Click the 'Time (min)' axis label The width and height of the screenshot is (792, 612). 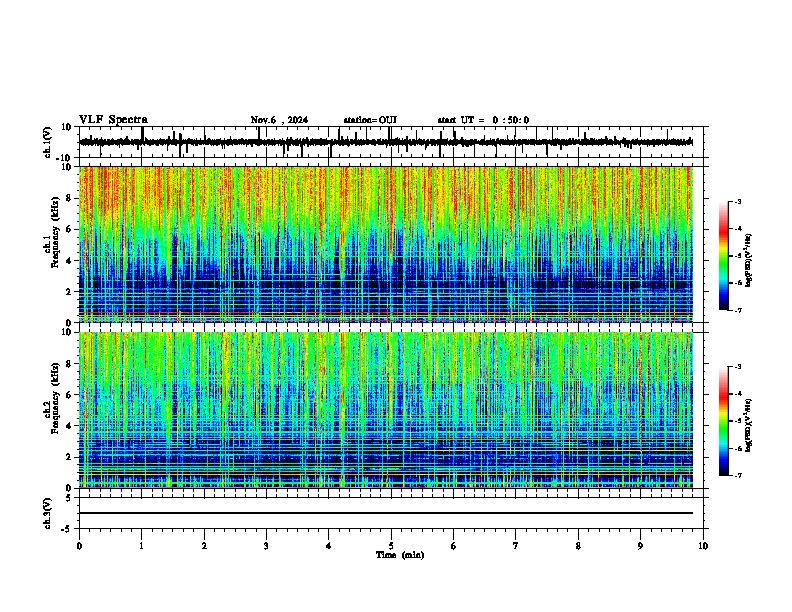pyautogui.click(x=400, y=555)
